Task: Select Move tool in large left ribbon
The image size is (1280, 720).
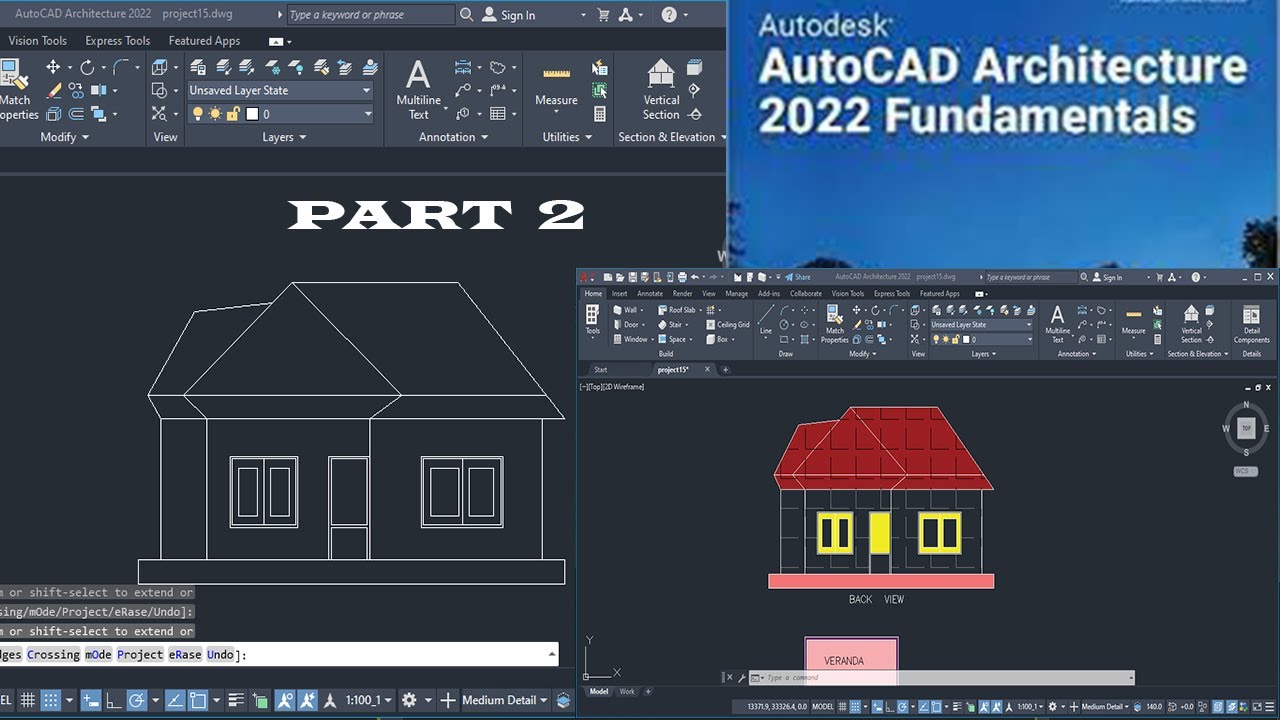Action: [53, 68]
